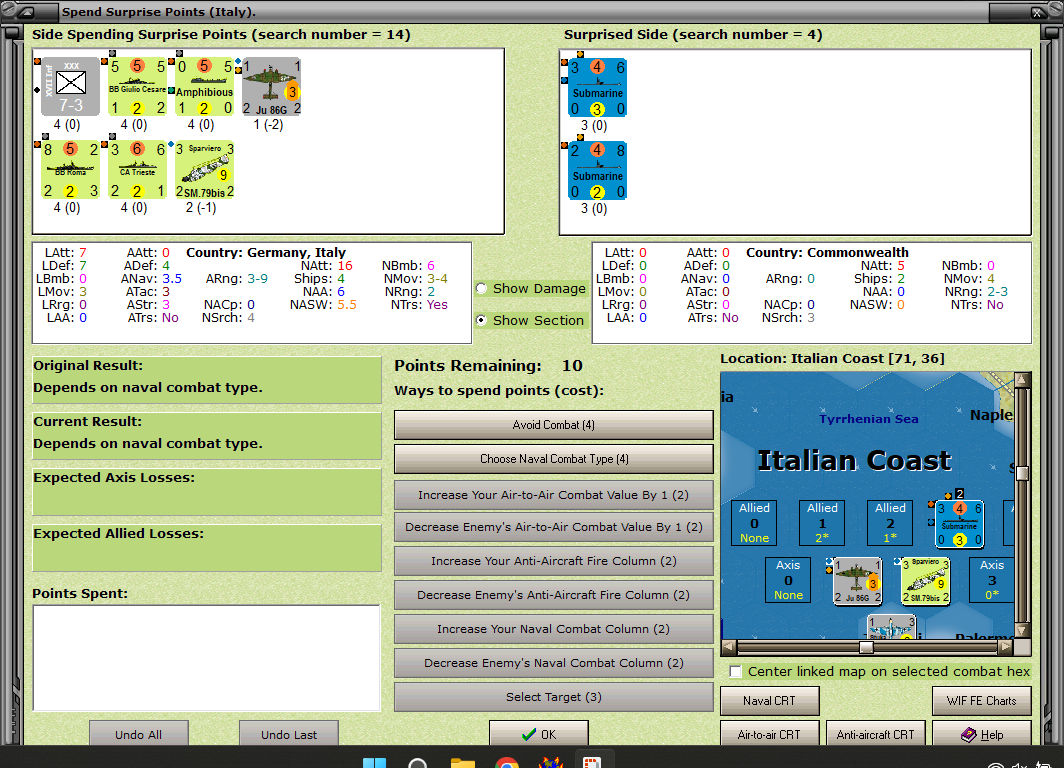Click the Axis 0 sea box on map

(788, 580)
